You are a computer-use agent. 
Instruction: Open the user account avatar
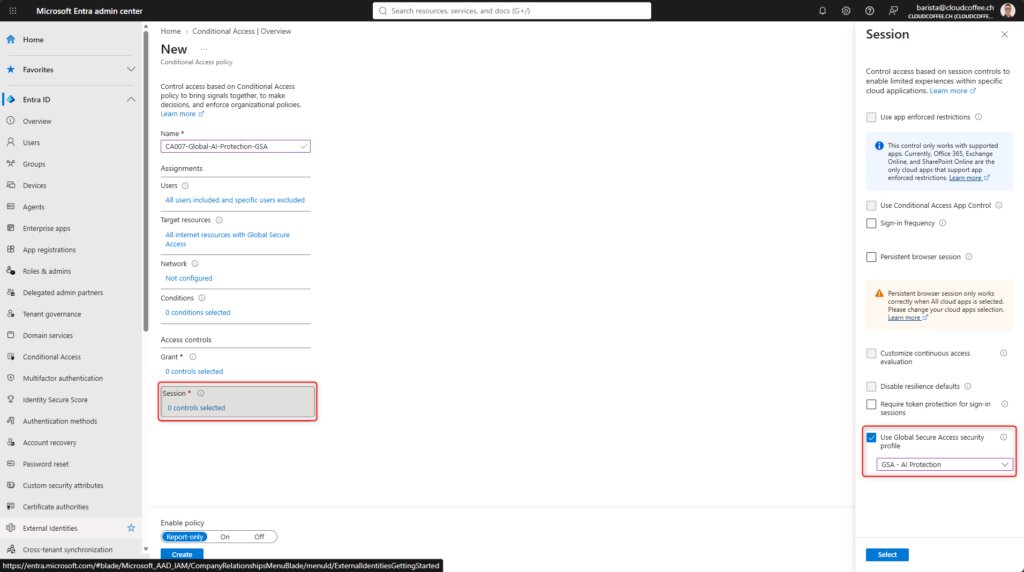point(1007,10)
